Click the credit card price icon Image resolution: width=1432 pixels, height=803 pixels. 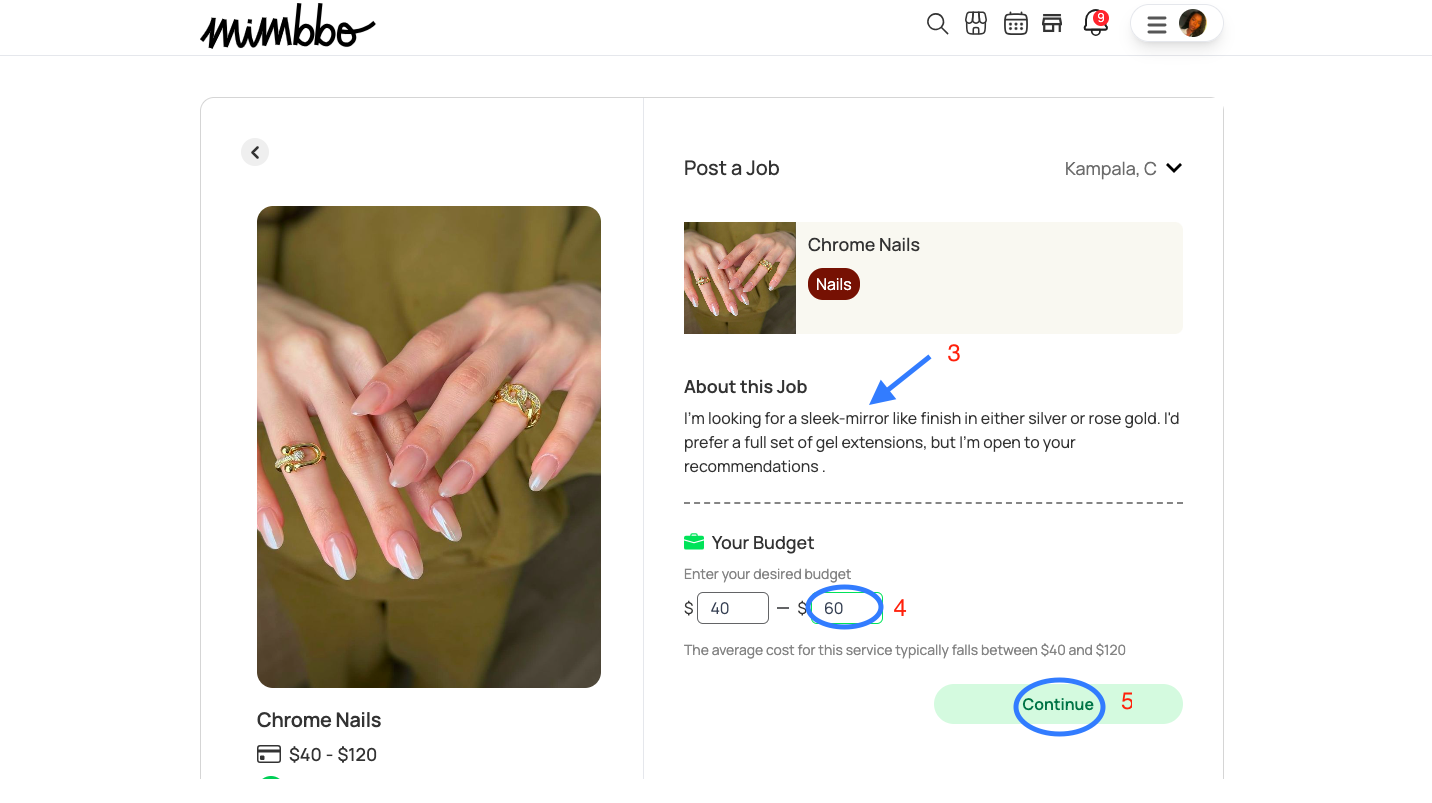pyautogui.click(x=268, y=754)
